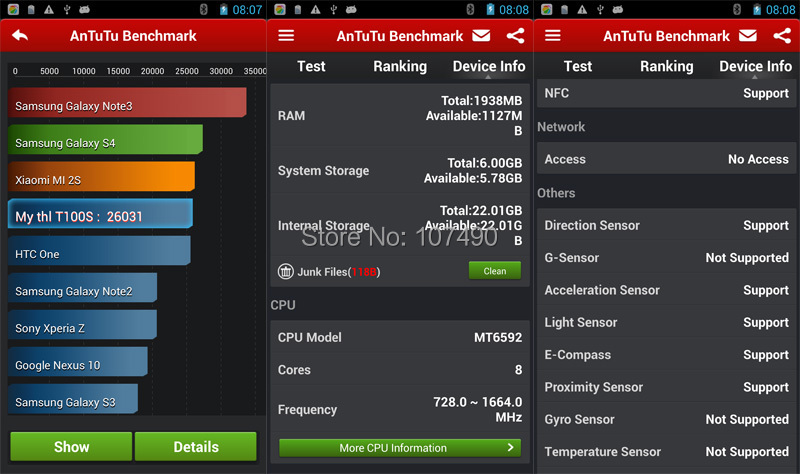Viewport: 800px width, 474px height.
Task: Tap the share icon in the middle screen
Action: tap(515, 35)
